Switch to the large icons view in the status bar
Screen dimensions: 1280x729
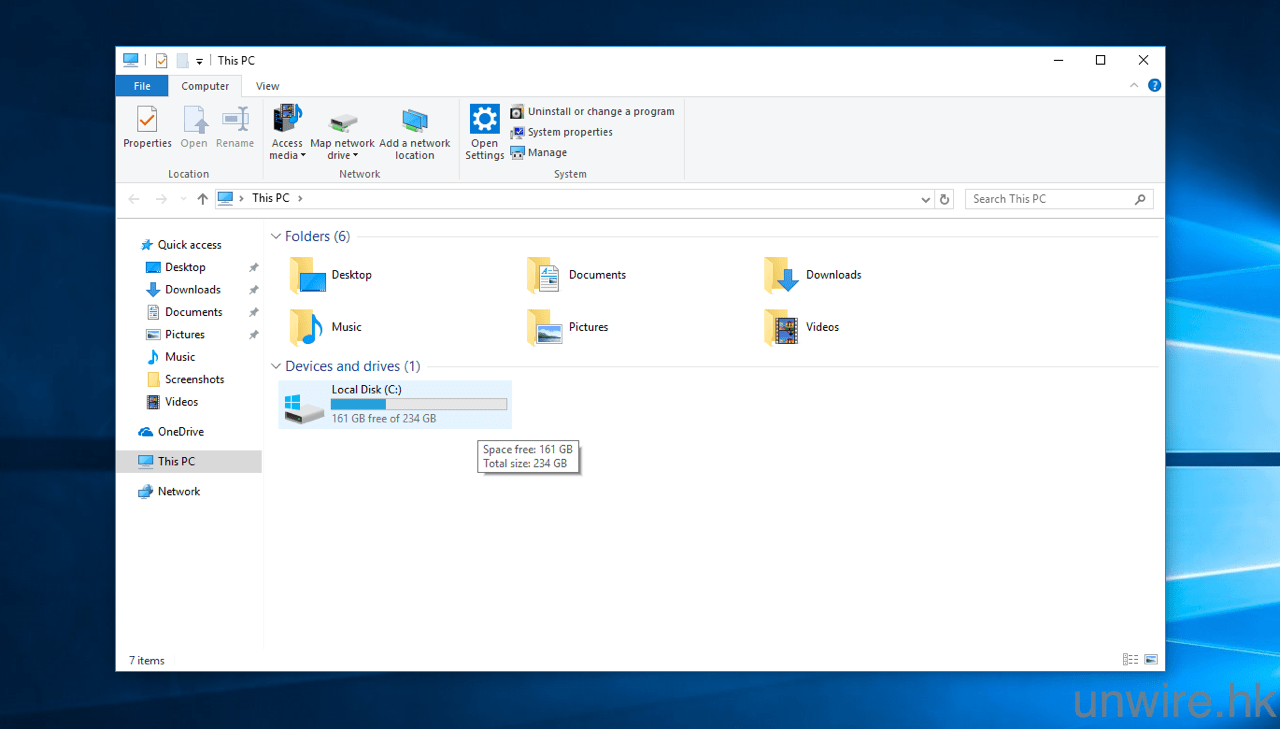pyautogui.click(x=1151, y=660)
